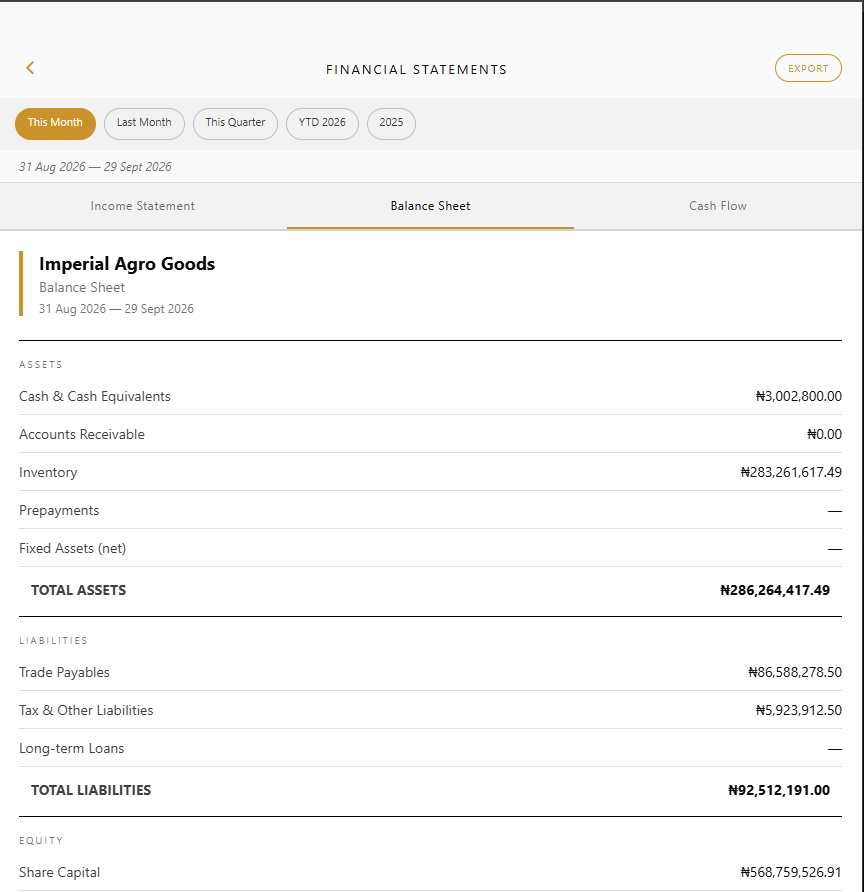
Task: Click the ₦283,261,617.49 inventory value
Action: point(791,472)
